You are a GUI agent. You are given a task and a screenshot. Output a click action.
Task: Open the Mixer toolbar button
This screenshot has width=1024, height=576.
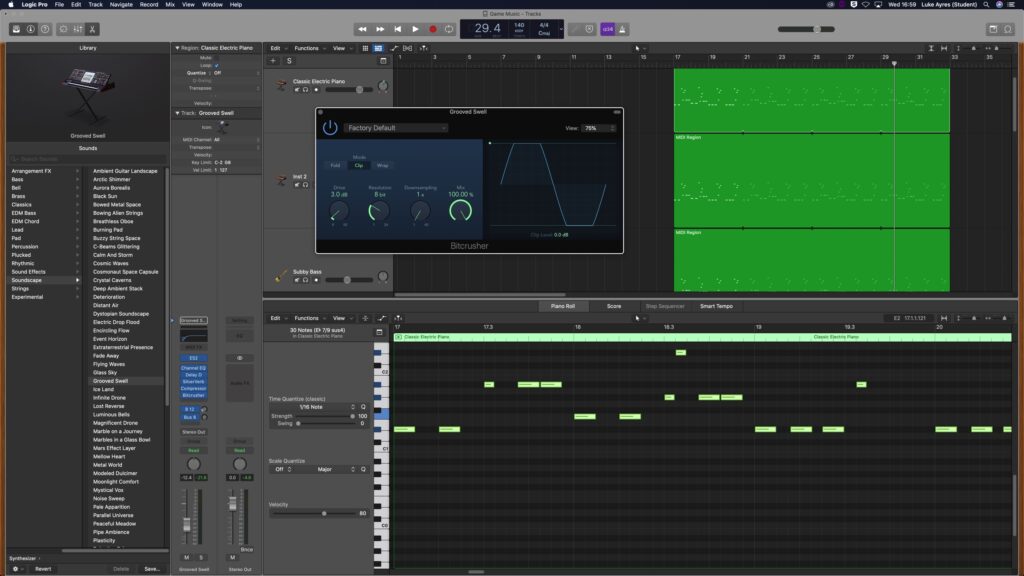click(78, 29)
